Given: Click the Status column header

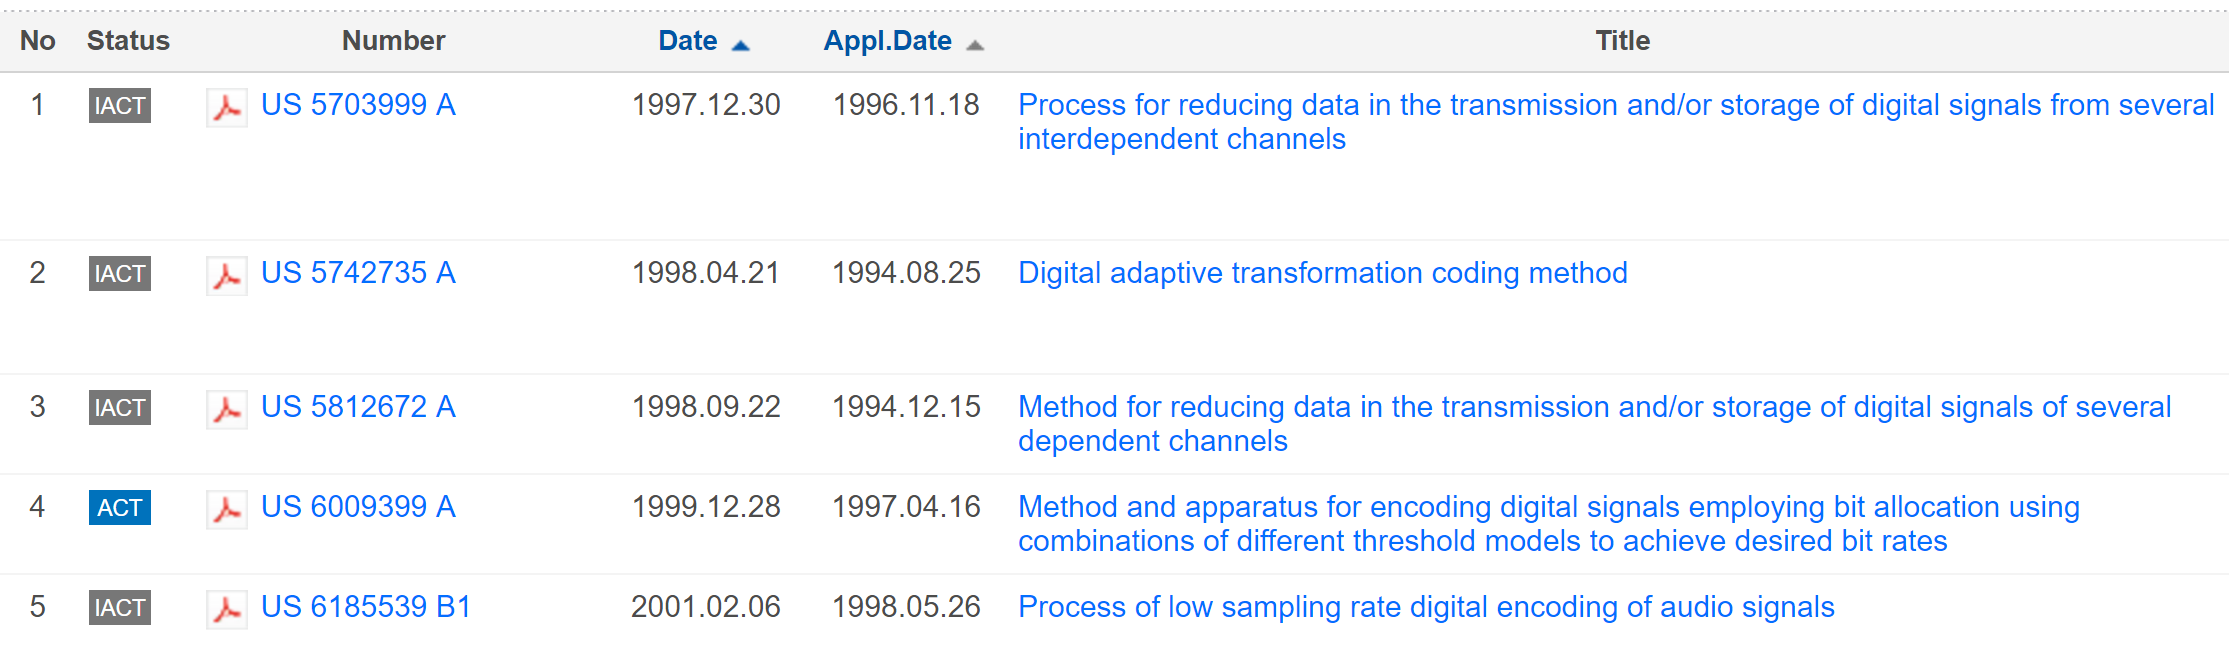Looking at the screenshot, I should [x=128, y=41].
